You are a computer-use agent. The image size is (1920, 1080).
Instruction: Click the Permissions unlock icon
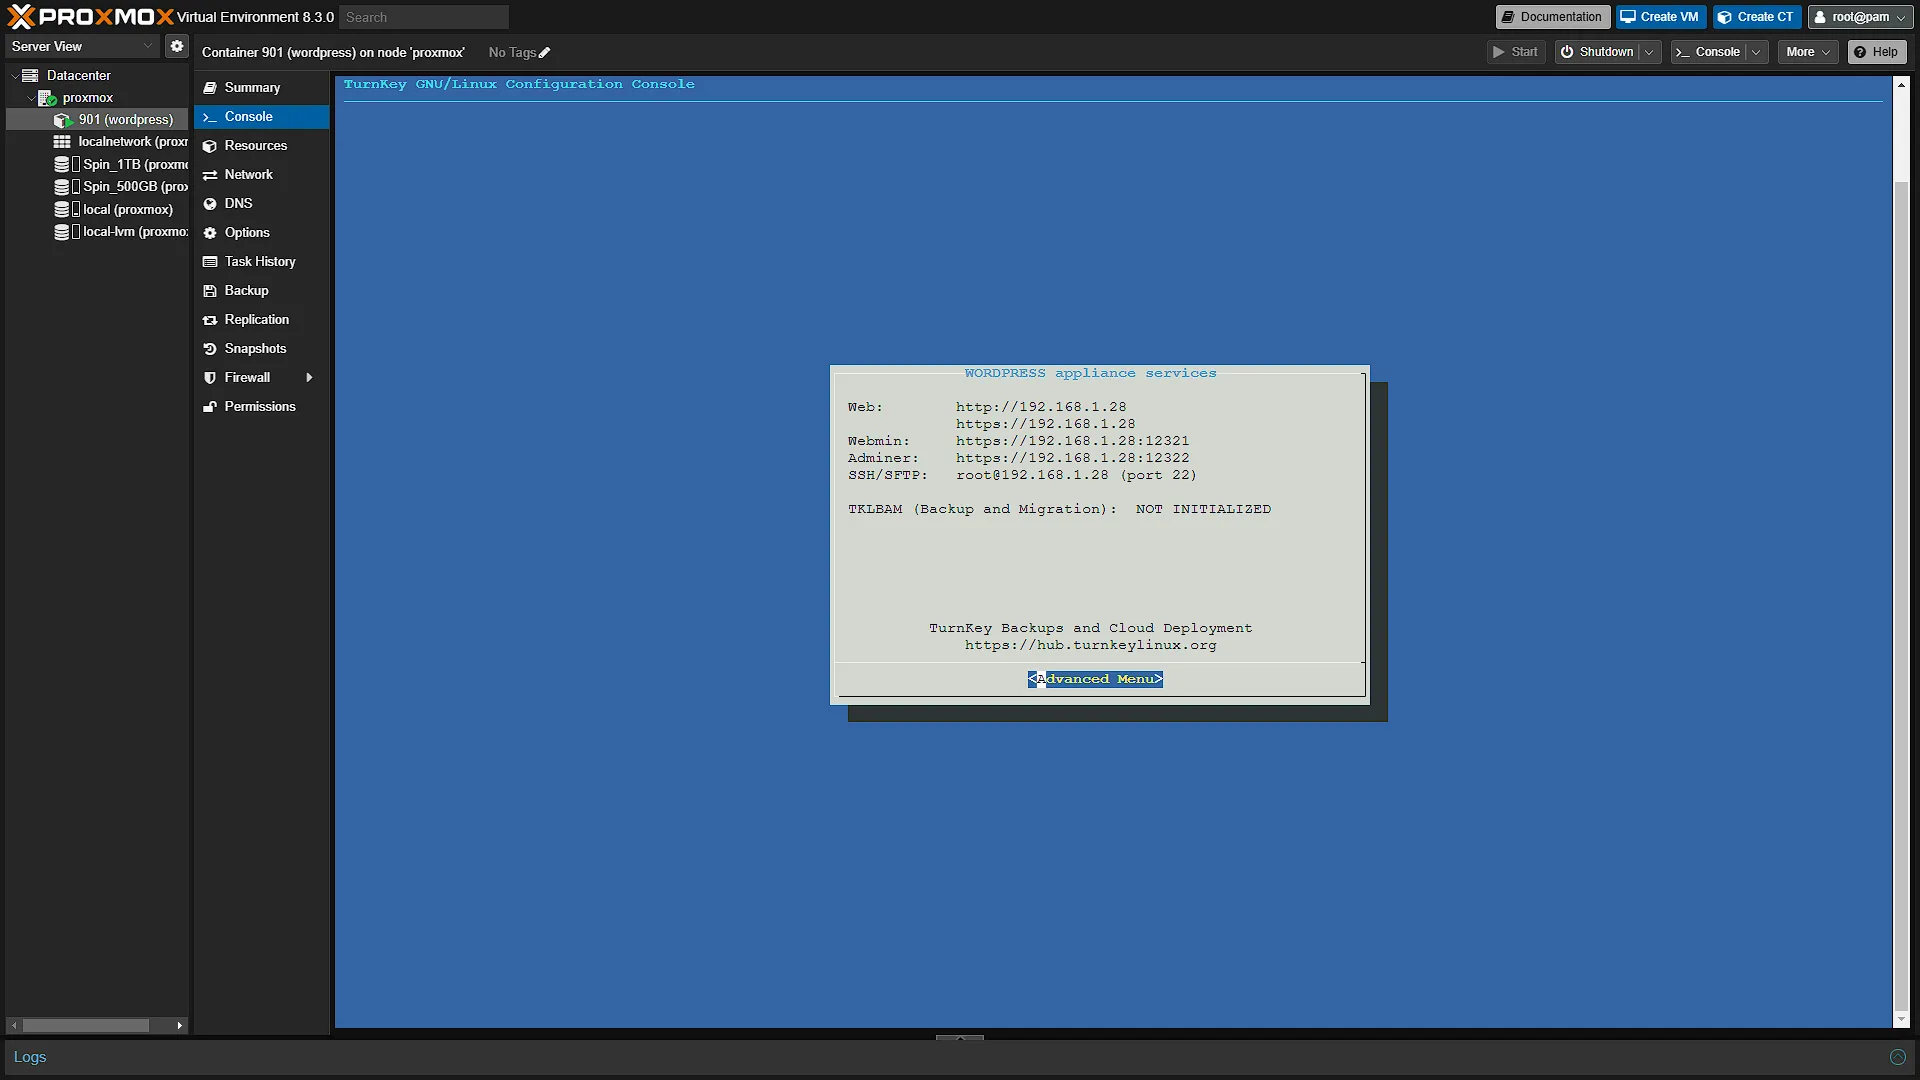[x=210, y=407]
